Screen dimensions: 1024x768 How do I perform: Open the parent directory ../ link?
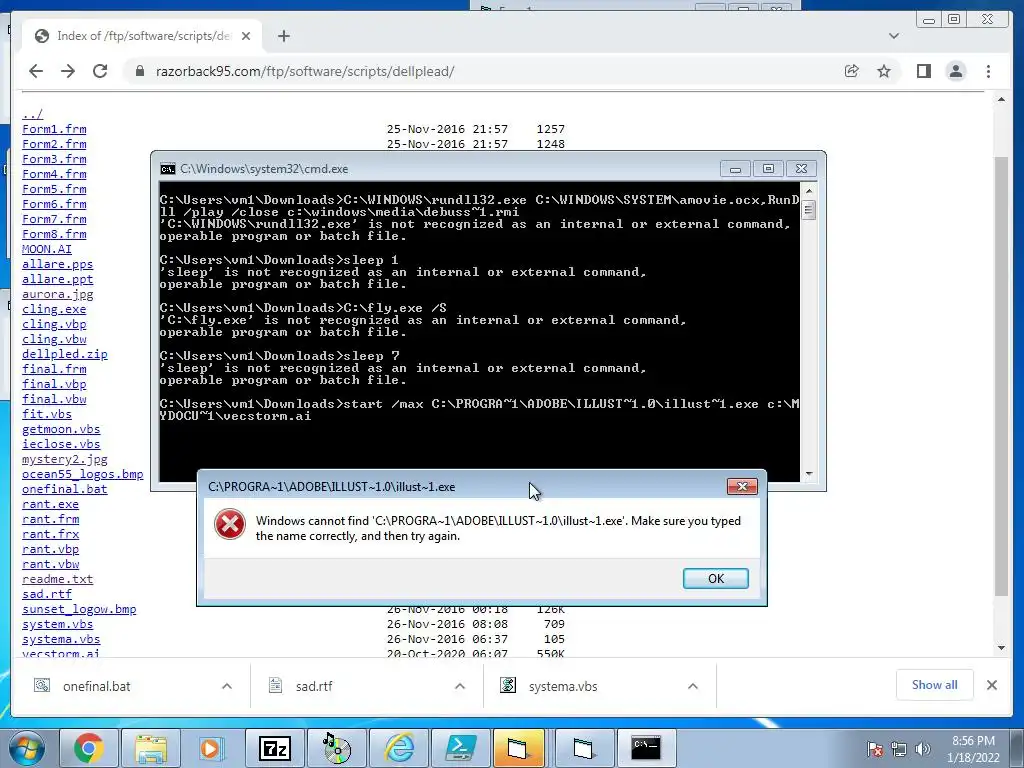33,114
